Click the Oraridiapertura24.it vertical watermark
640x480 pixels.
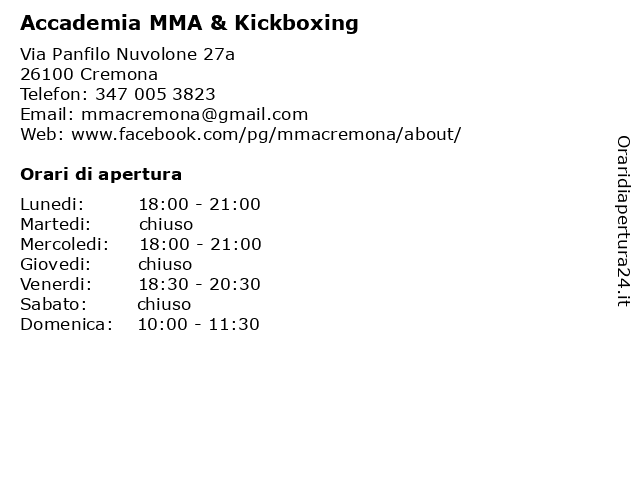623,221
